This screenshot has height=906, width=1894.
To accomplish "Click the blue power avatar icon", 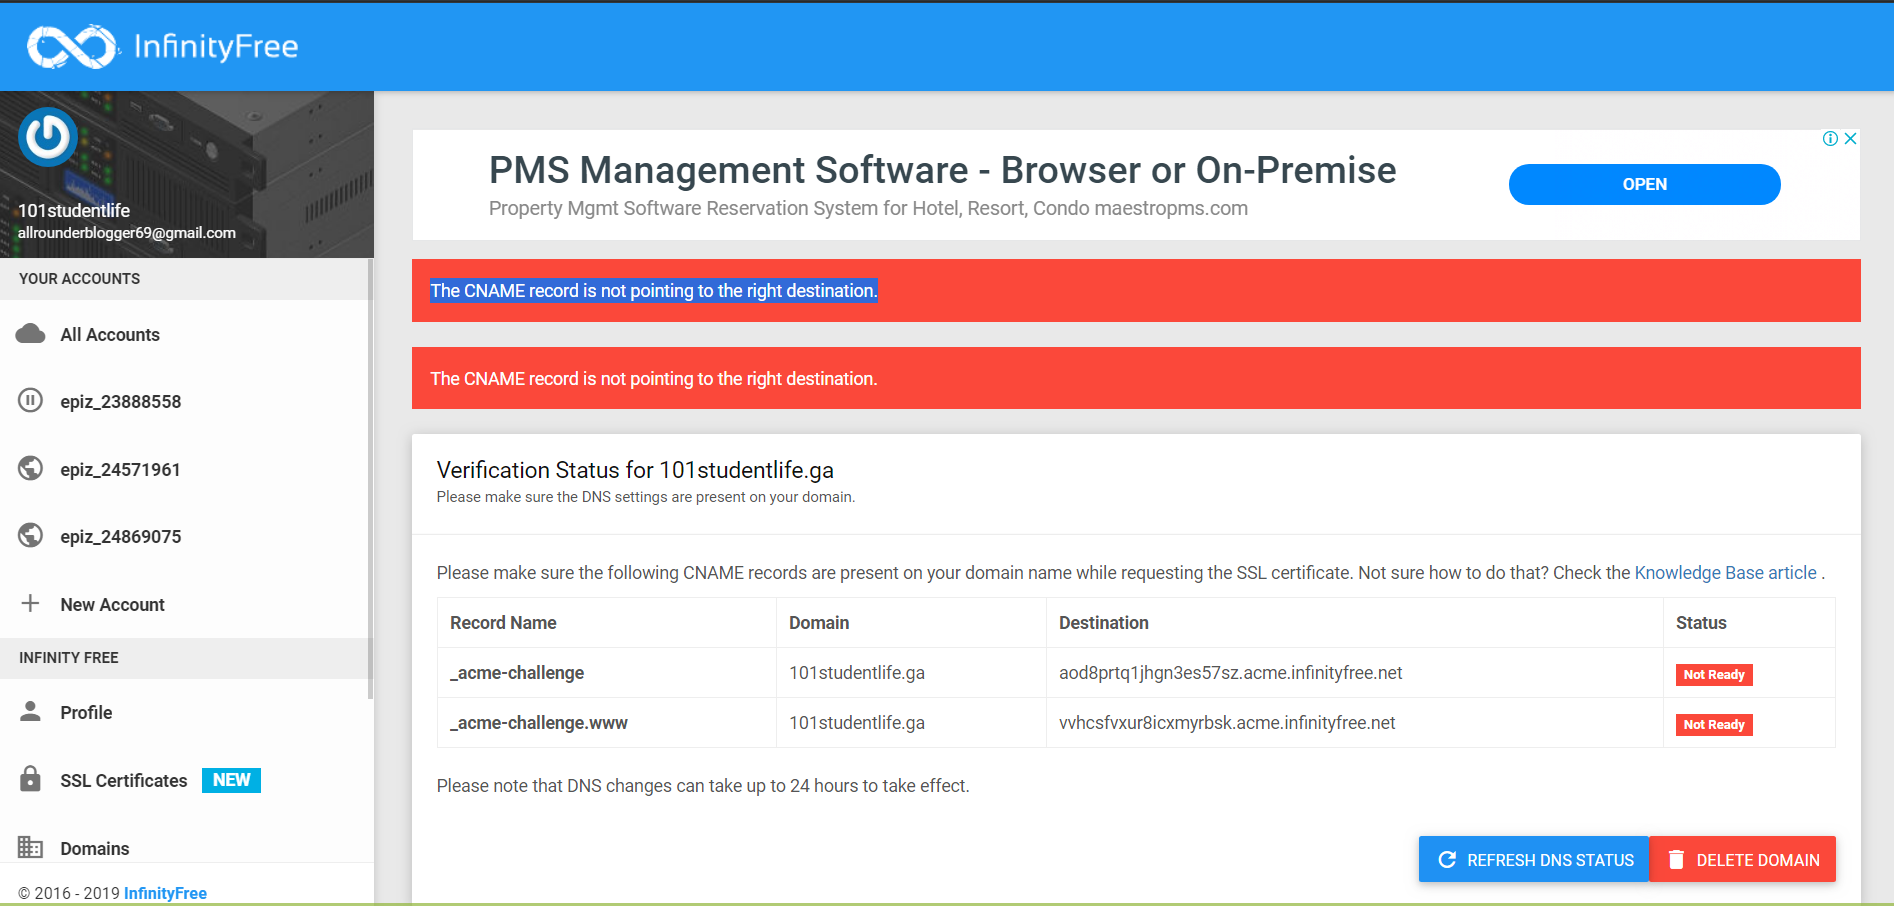I will coord(47,137).
